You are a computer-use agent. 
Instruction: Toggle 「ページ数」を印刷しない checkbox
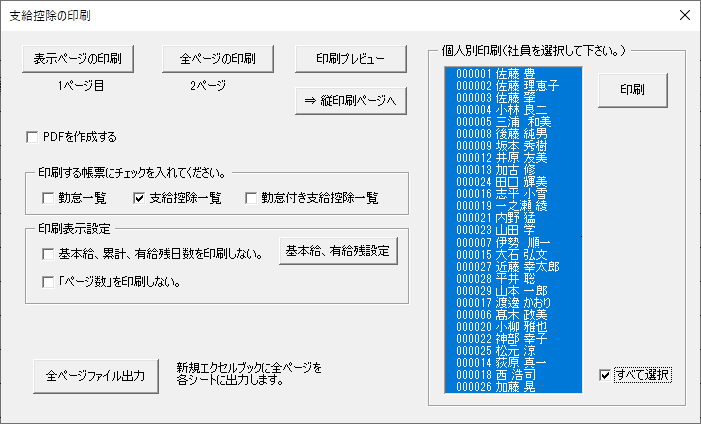point(48,282)
